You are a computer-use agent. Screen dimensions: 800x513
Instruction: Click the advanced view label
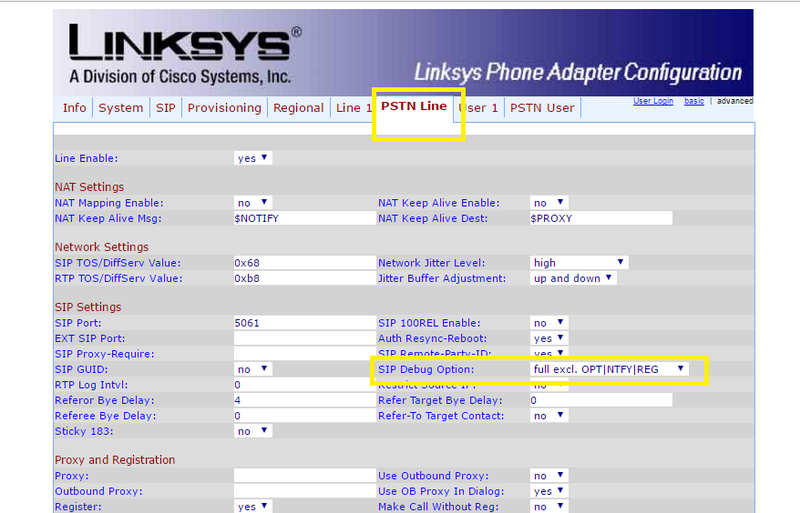(x=735, y=101)
